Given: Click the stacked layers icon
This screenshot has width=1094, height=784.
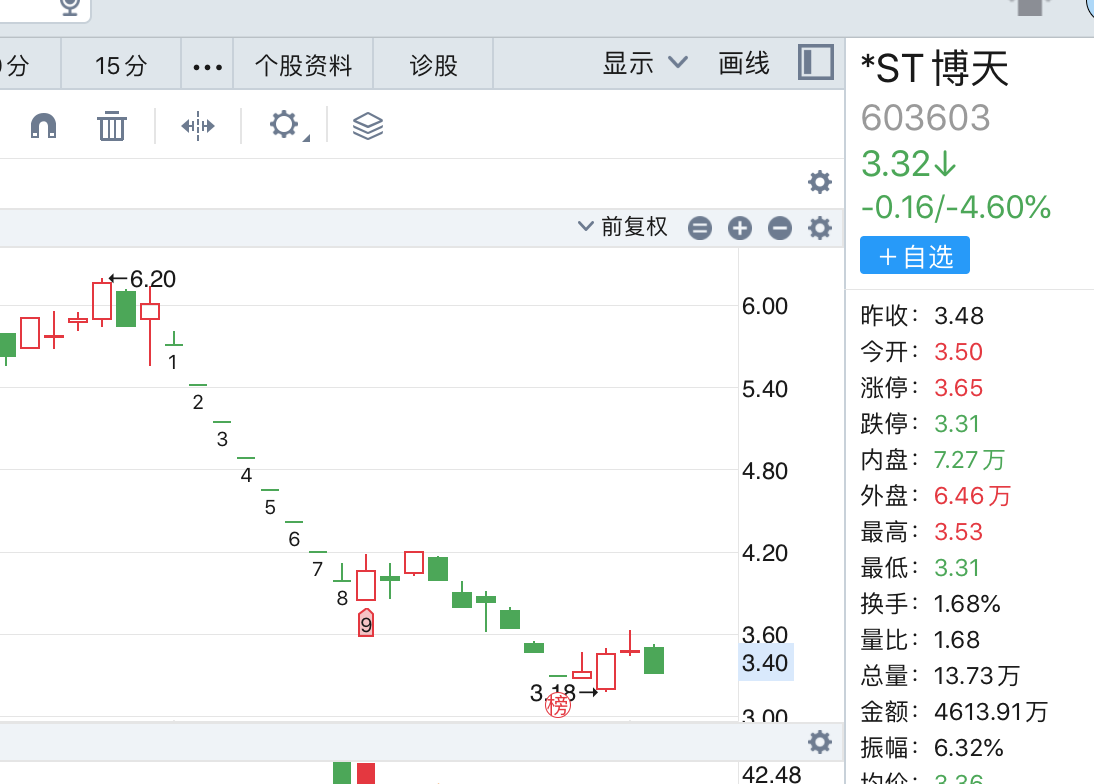Looking at the screenshot, I should tap(368, 126).
